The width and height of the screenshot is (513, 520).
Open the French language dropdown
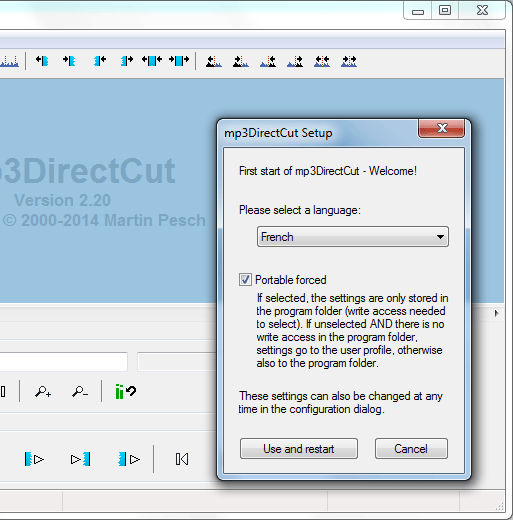(x=353, y=237)
